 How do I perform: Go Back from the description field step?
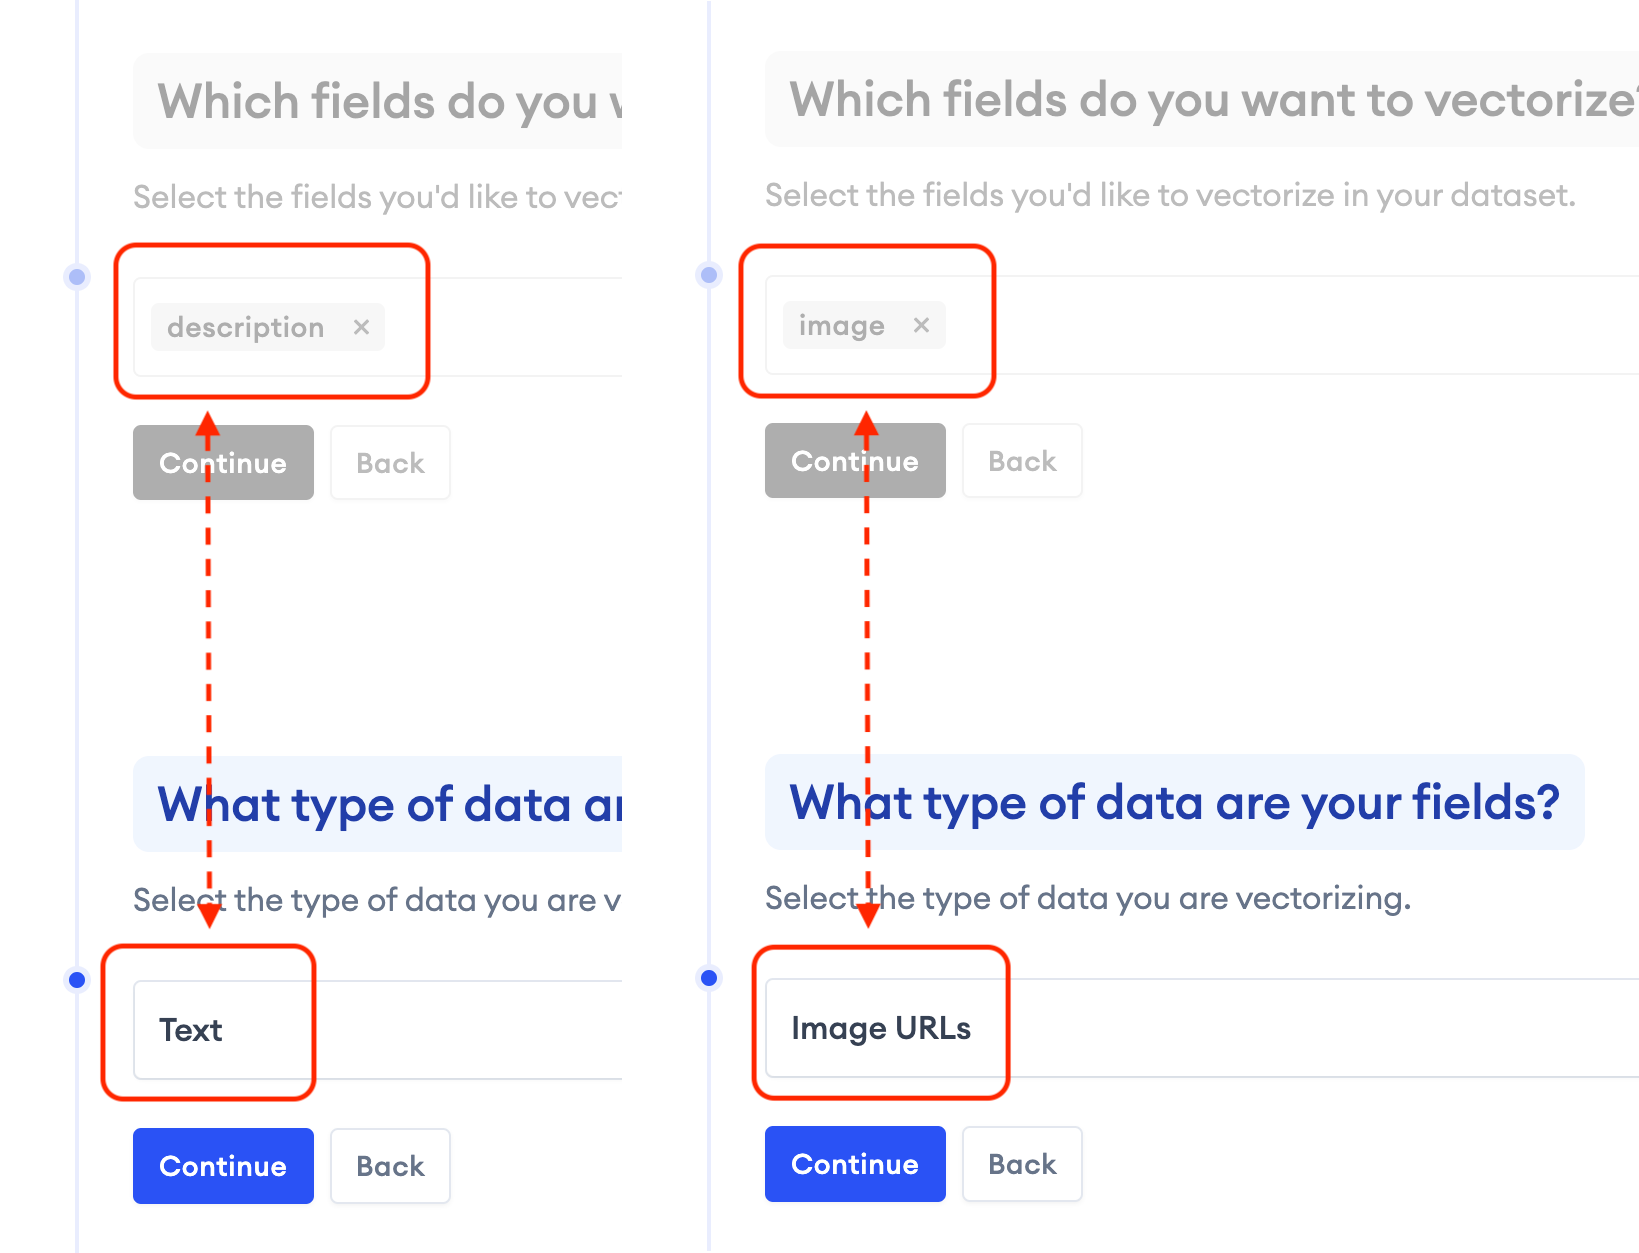[x=390, y=463]
